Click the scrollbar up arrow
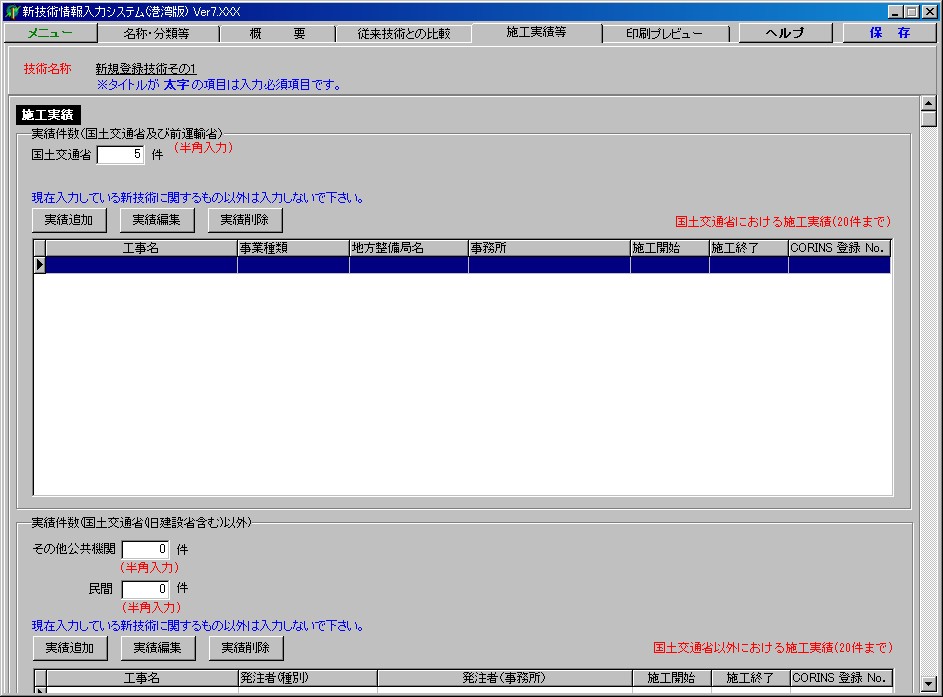The height and width of the screenshot is (697, 943). tap(928, 103)
